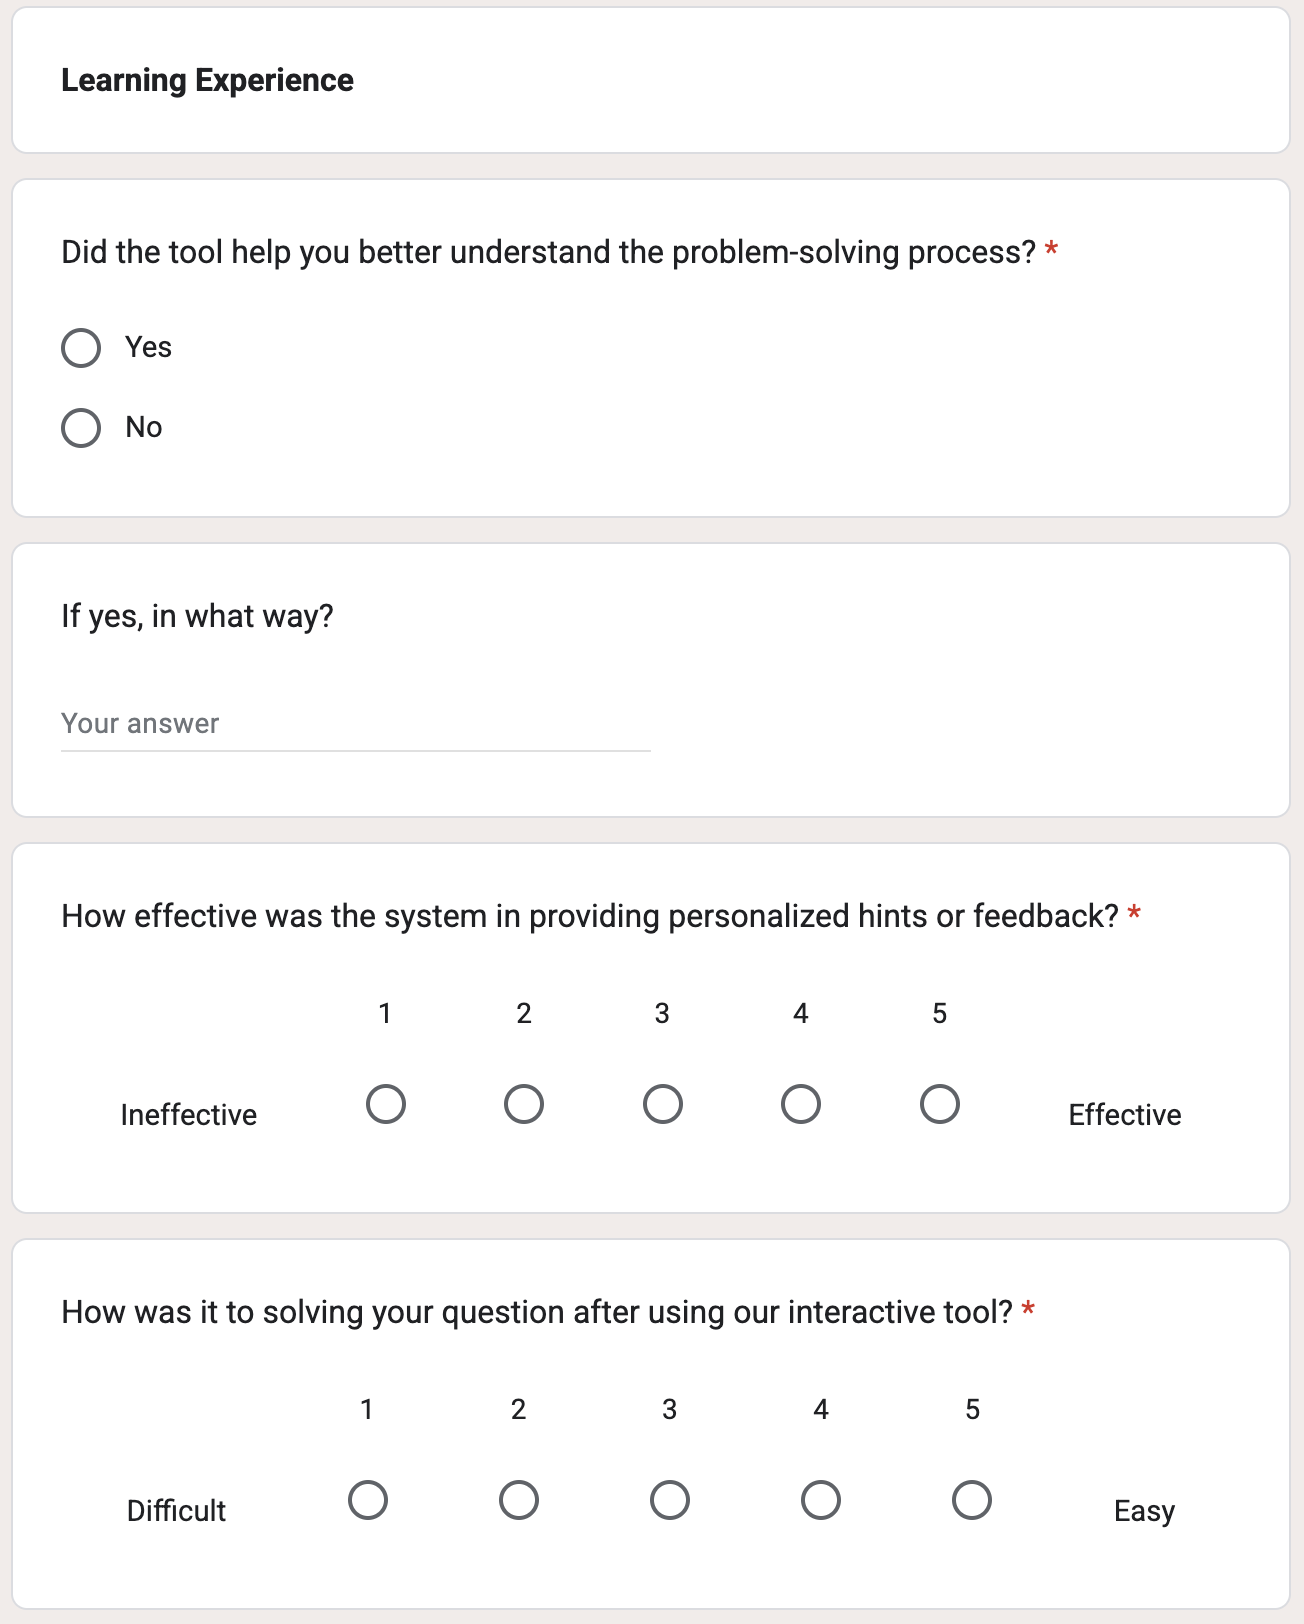This screenshot has height=1624, width=1304.
Task: Click the 'Difficult' scale end label
Action: tap(176, 1511)
